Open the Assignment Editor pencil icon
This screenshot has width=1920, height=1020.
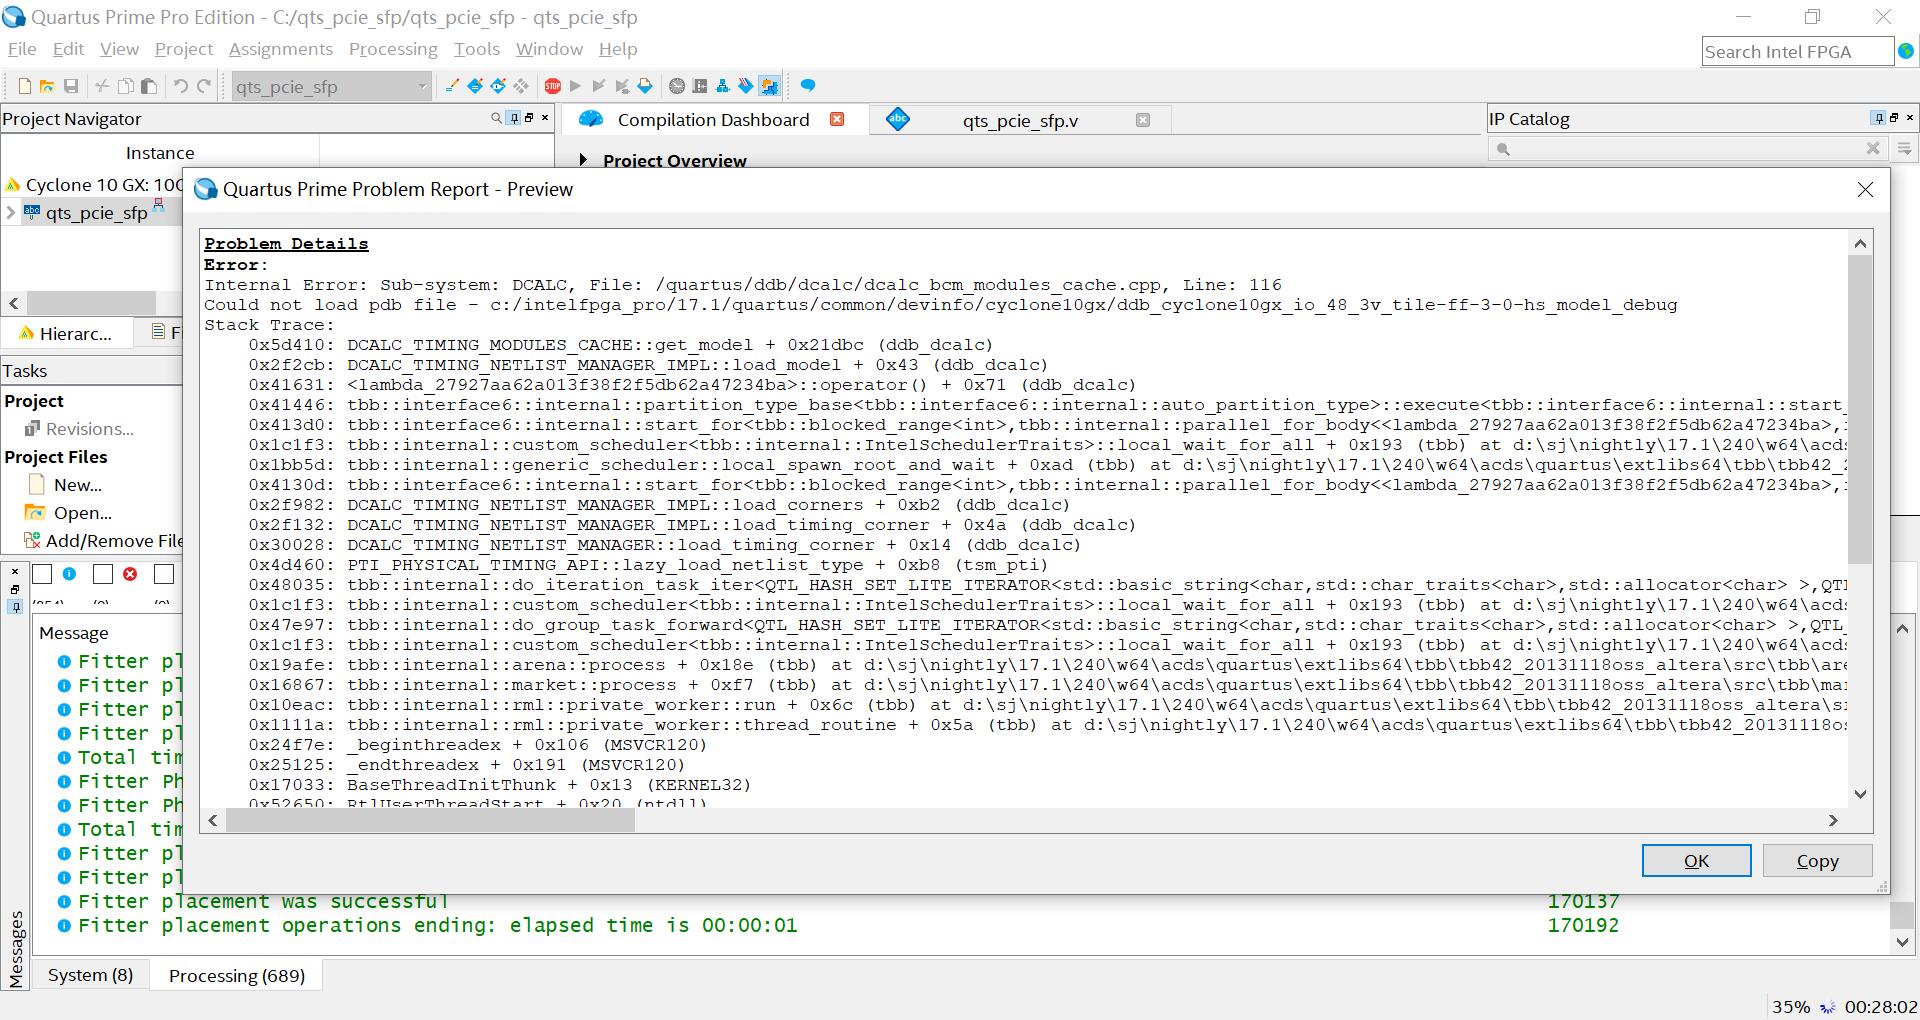click(452, 86)
